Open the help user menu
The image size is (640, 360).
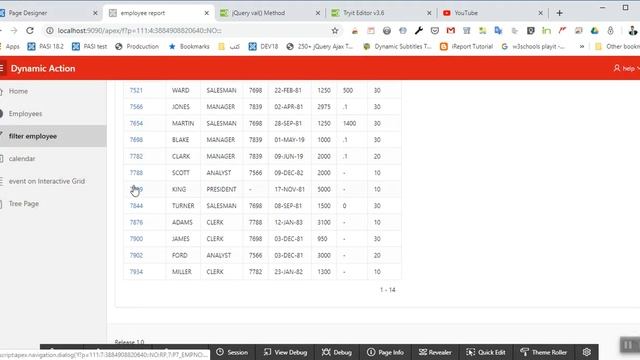626,68
